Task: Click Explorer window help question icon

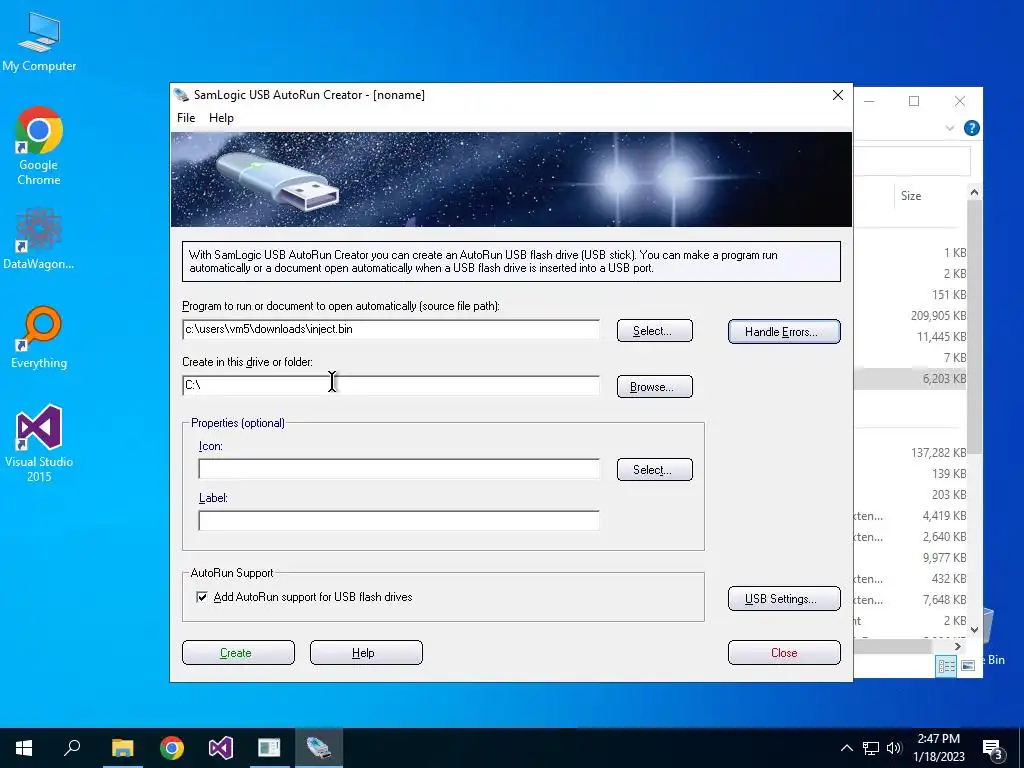Action: pos(971,128)
